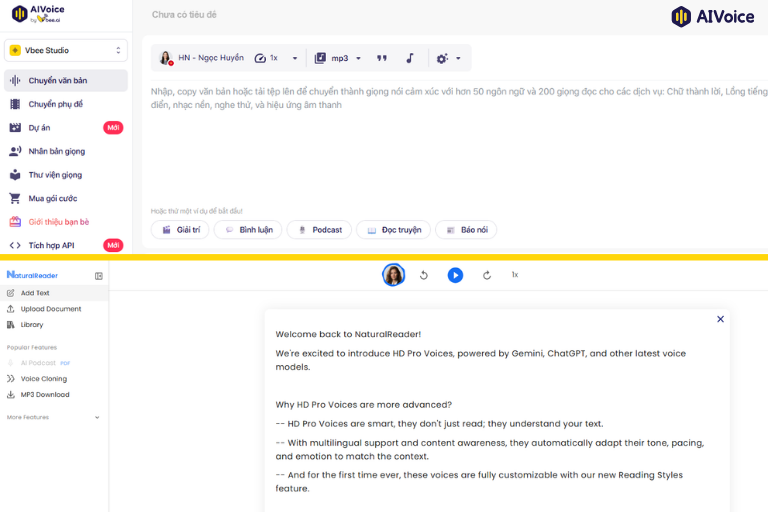Viewport: 768px width, 512px height.
Task: Change NaturalReader playback speed 1x
Action: coord(515,275)
